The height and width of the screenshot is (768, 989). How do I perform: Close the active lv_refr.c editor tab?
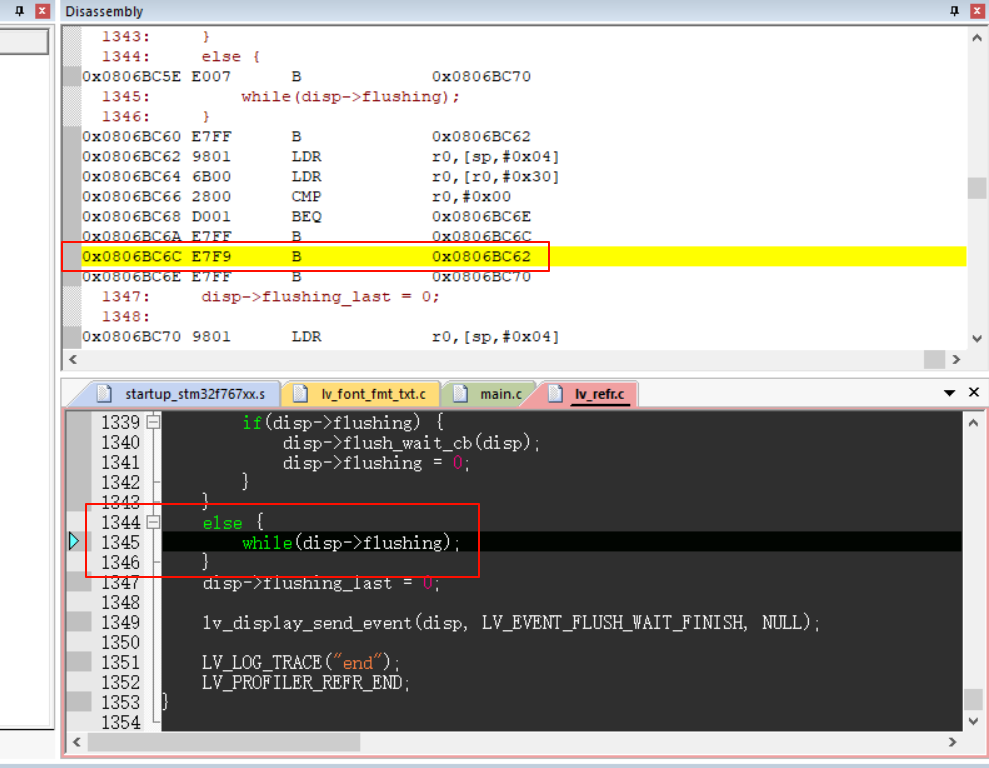pos(974,394)
